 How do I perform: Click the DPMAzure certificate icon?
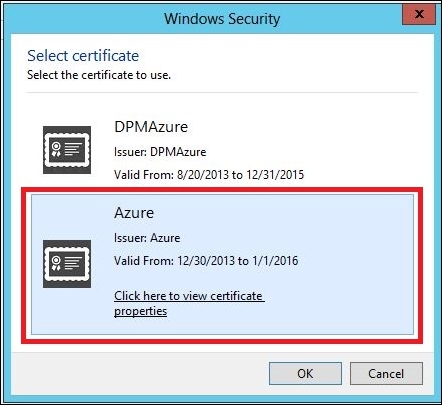click(67, 150)
